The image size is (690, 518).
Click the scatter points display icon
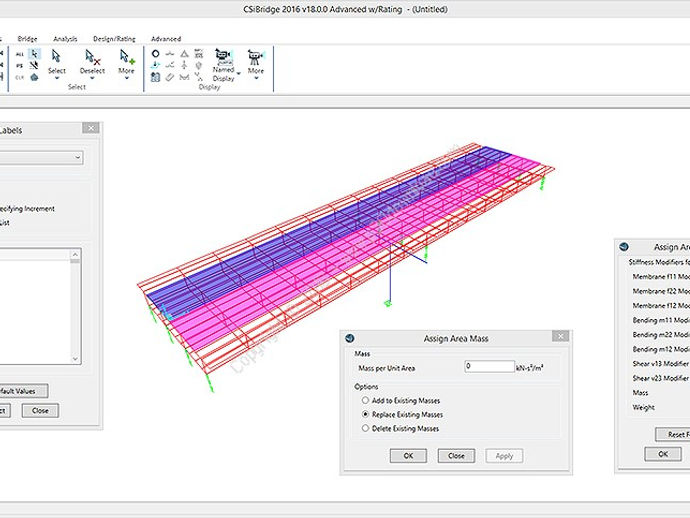(199, 77)
